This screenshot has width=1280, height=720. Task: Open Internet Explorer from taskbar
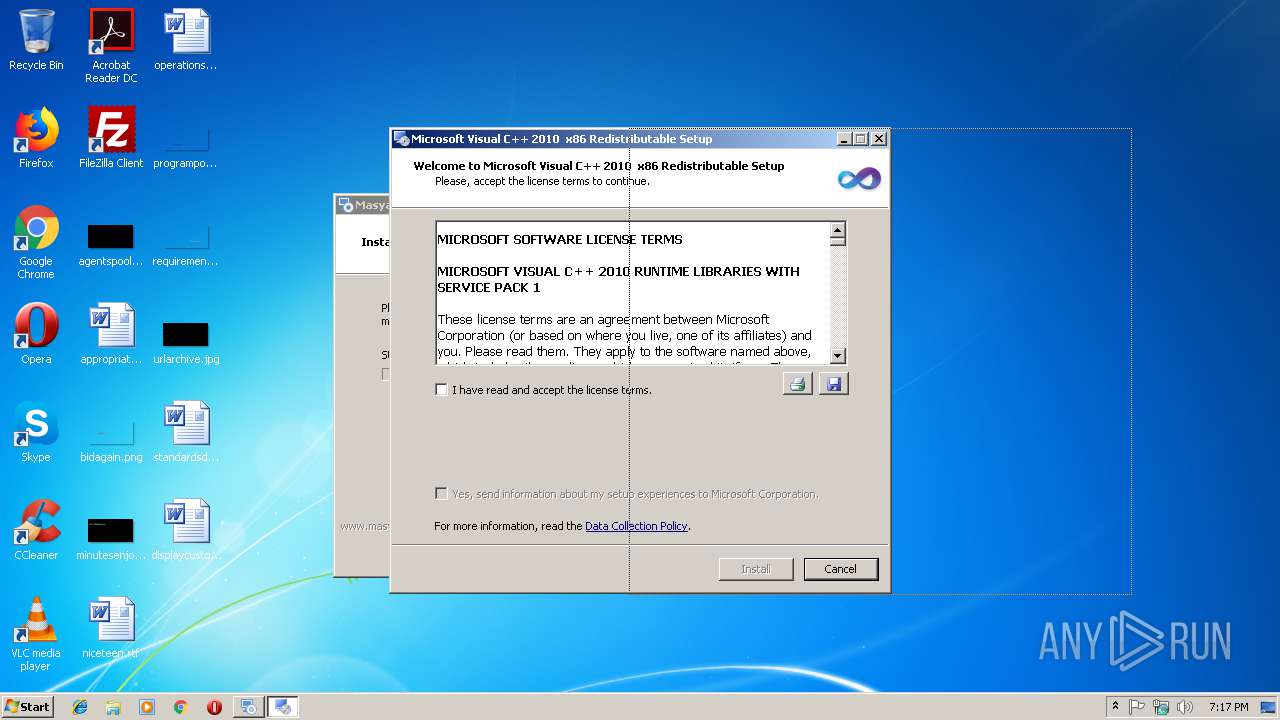tap(80, 707)
